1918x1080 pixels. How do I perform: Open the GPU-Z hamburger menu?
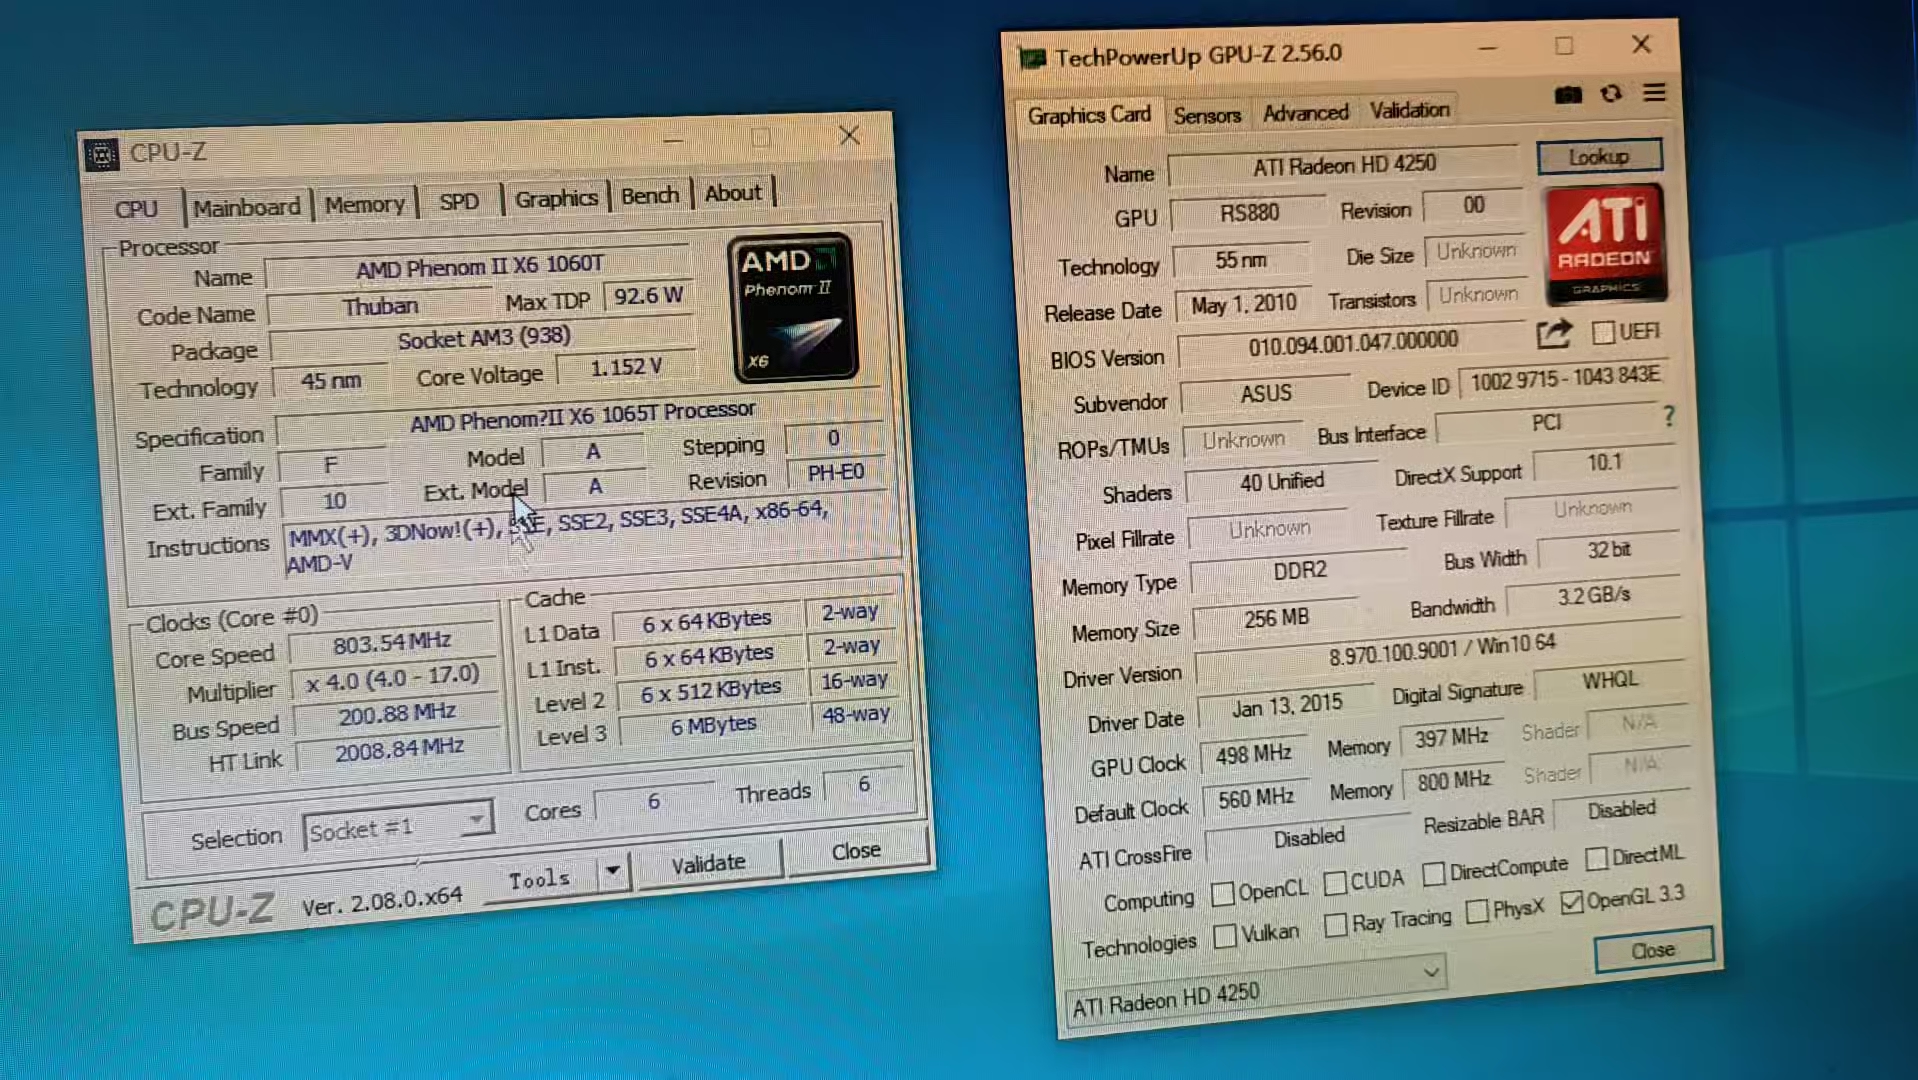1654,92
